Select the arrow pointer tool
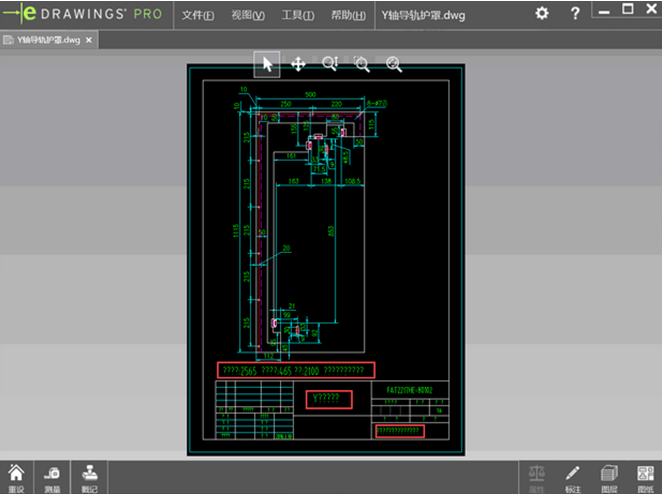The width and height of the screenshot is (662, 494). (x=267, y=64)
